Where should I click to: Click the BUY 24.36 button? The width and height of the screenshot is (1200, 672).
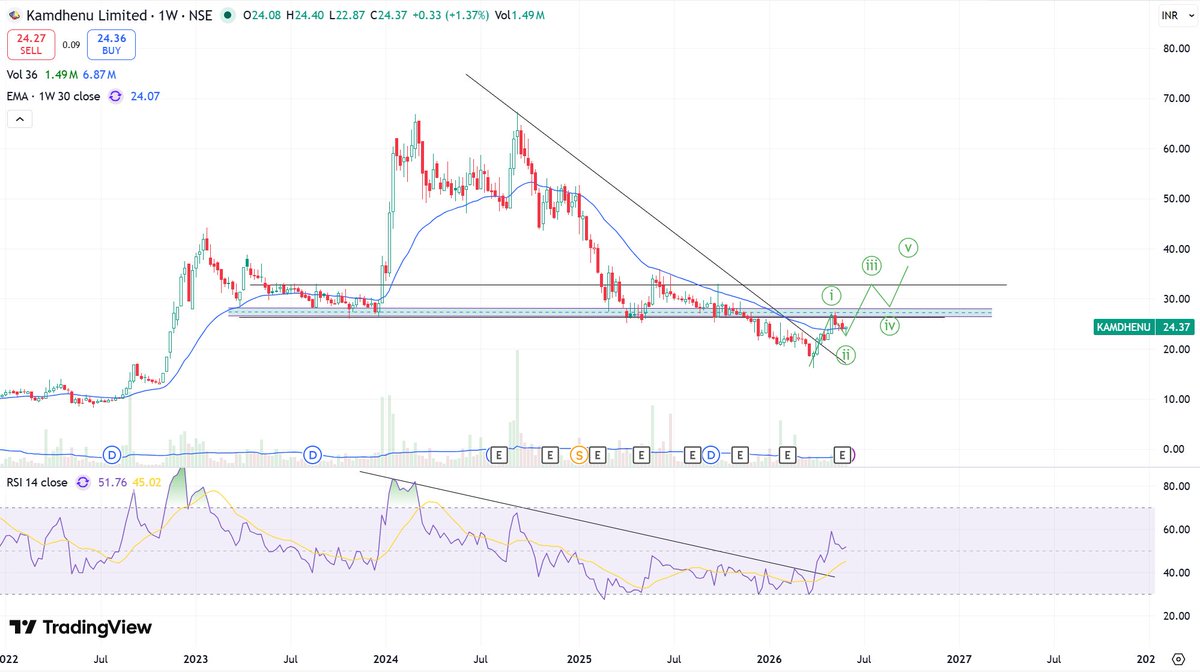coord(111,45)
